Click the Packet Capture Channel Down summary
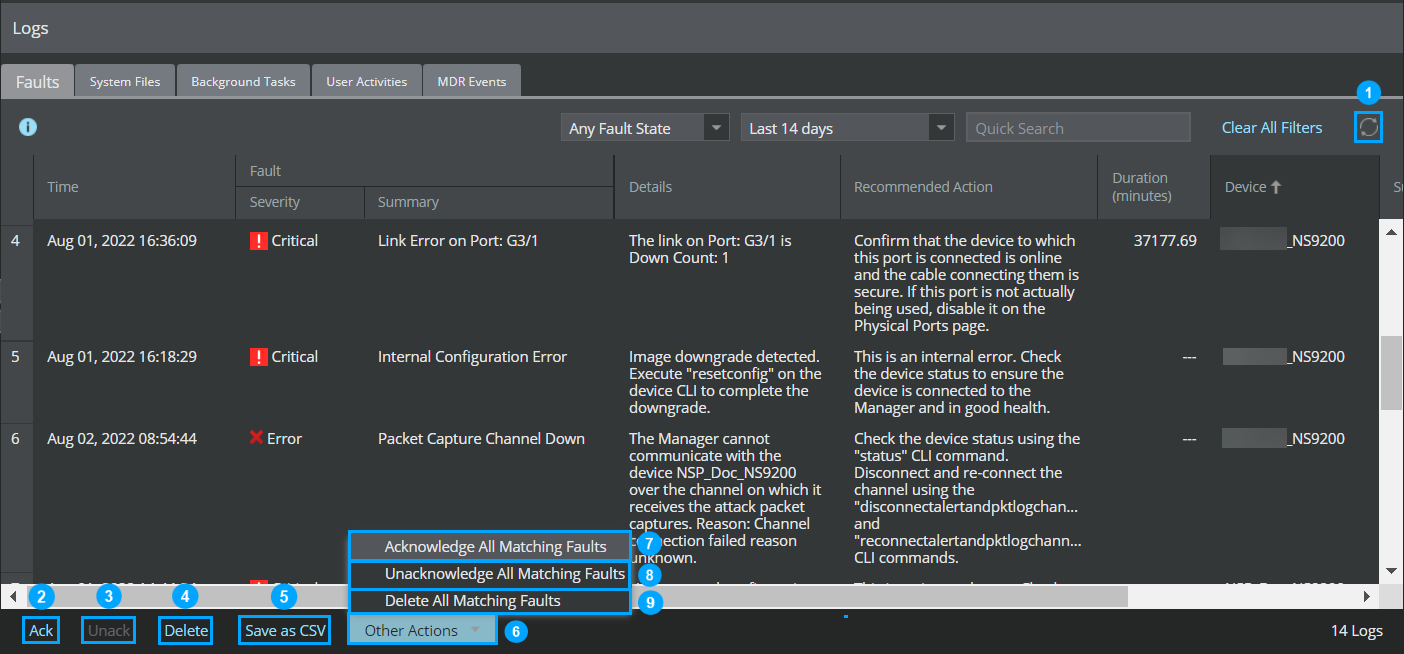Viewport: 1404px width, 654px height. 481,439
